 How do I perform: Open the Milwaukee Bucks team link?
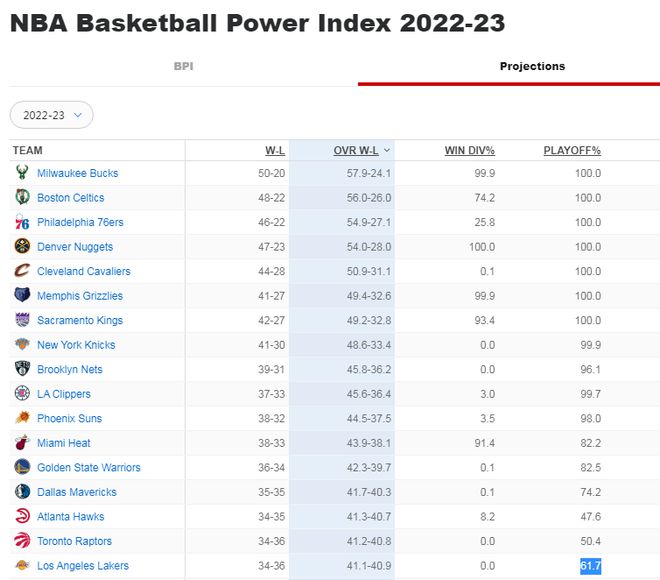coord(77,173)
